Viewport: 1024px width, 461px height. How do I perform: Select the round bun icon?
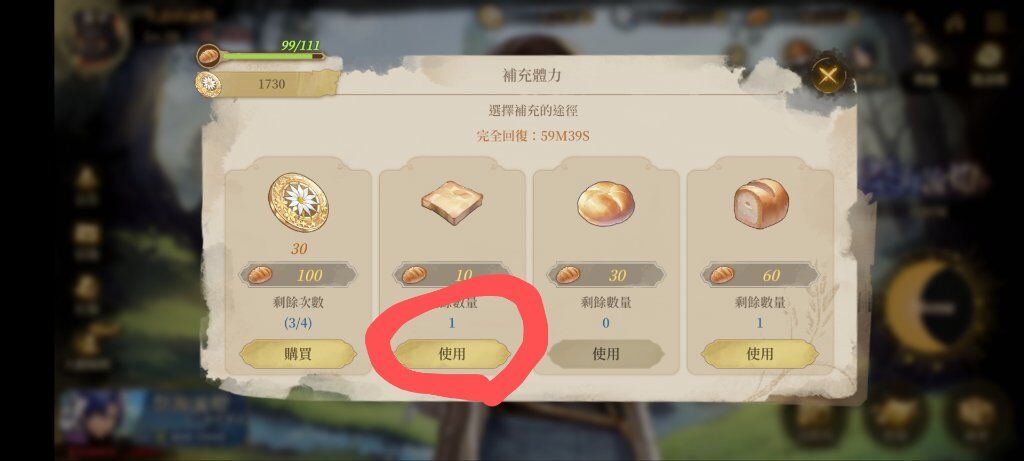point(605,204)
